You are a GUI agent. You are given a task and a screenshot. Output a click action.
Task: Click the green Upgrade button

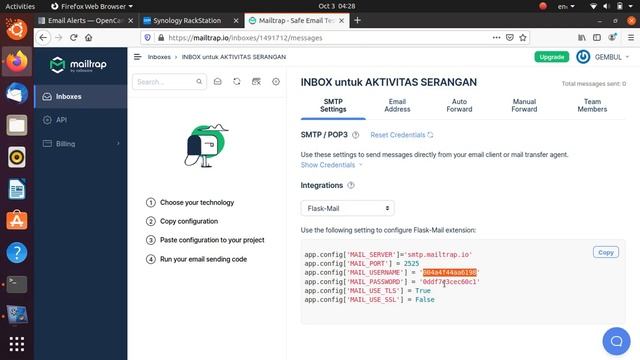tap(551, 57)
